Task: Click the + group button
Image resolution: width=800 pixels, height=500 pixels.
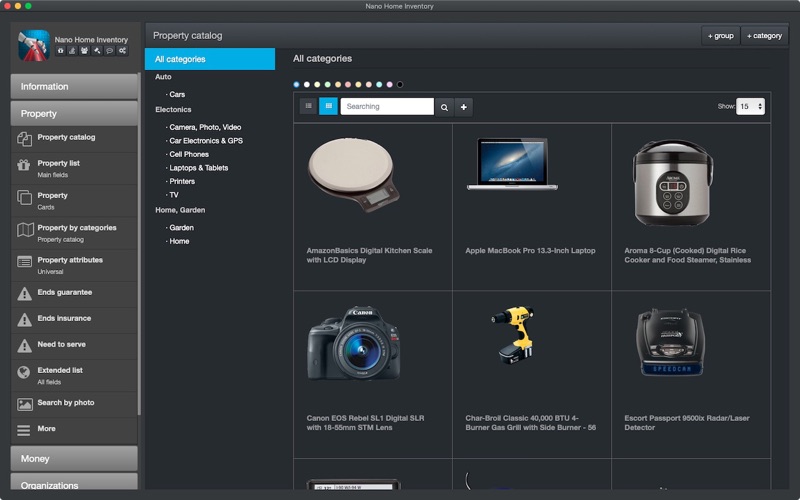Action: click(720, 36)
